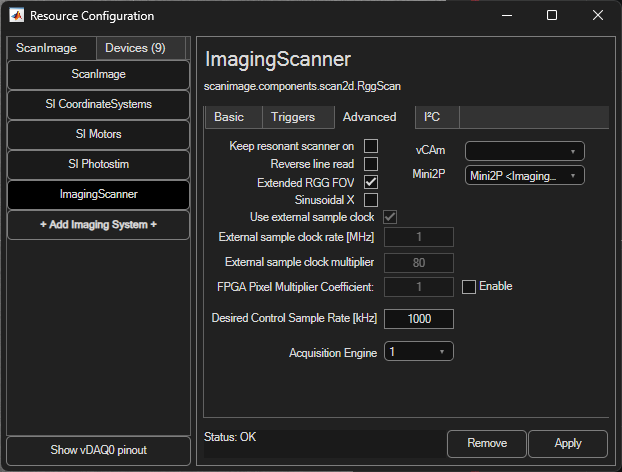Click the MATLAB icon in title bar

tap(16, 15)
